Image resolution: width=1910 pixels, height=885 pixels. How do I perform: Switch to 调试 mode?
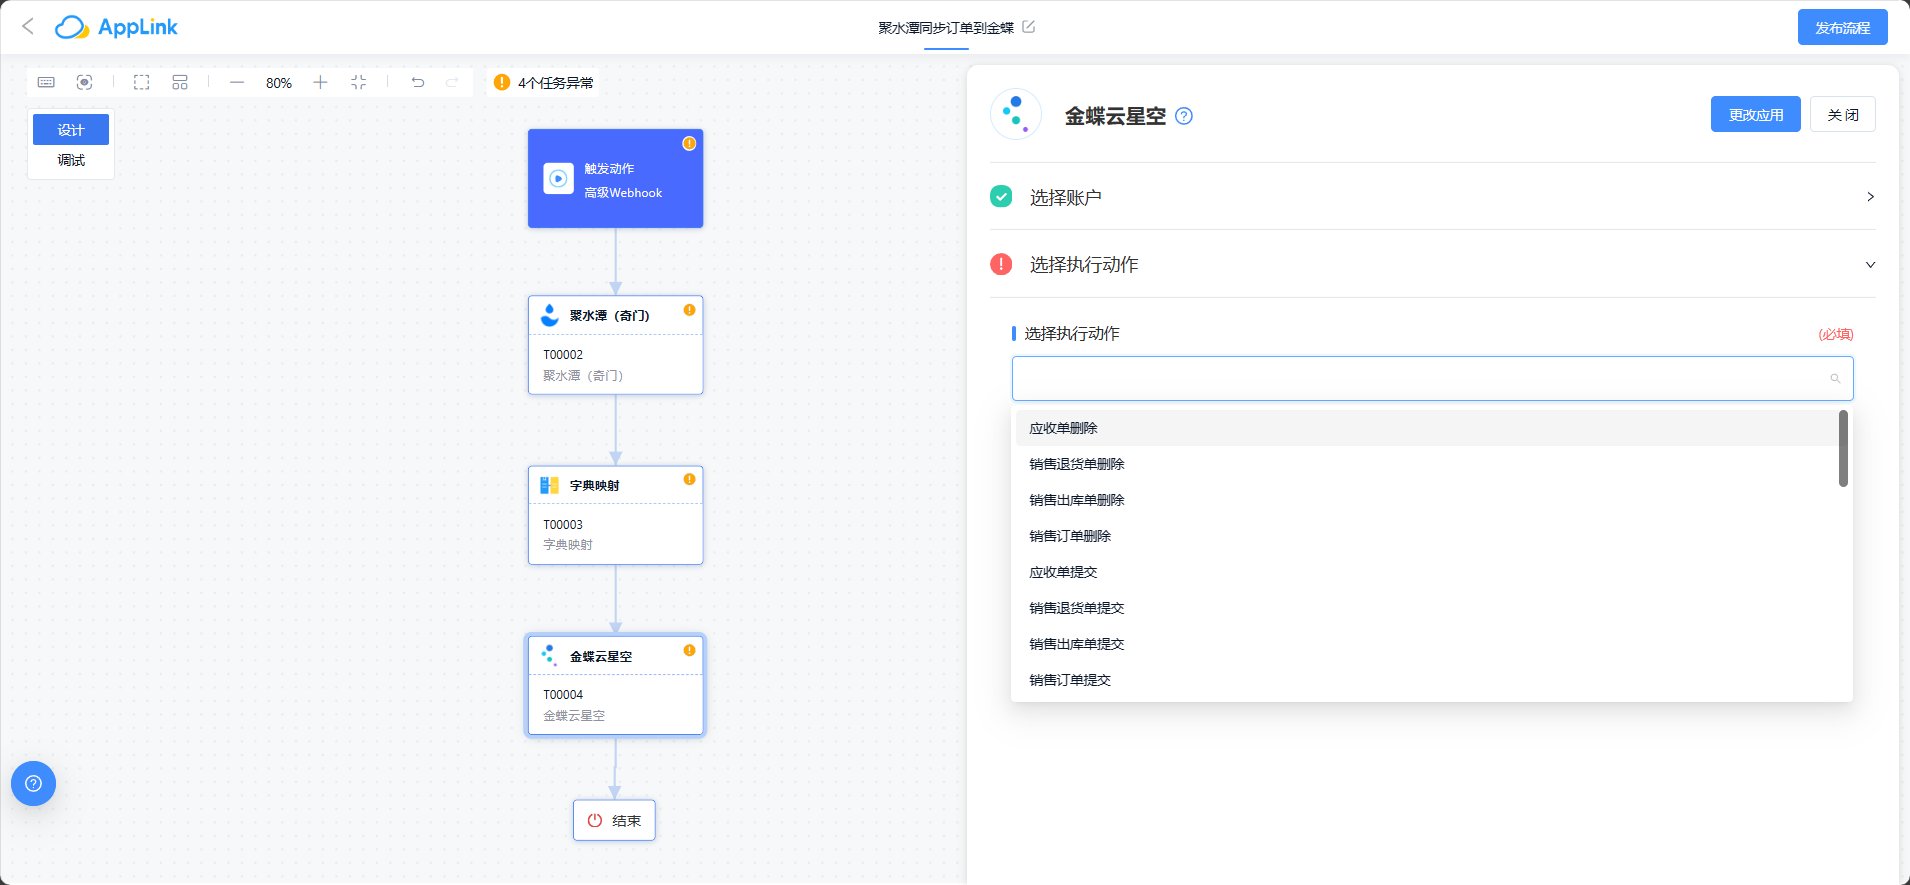71,160
